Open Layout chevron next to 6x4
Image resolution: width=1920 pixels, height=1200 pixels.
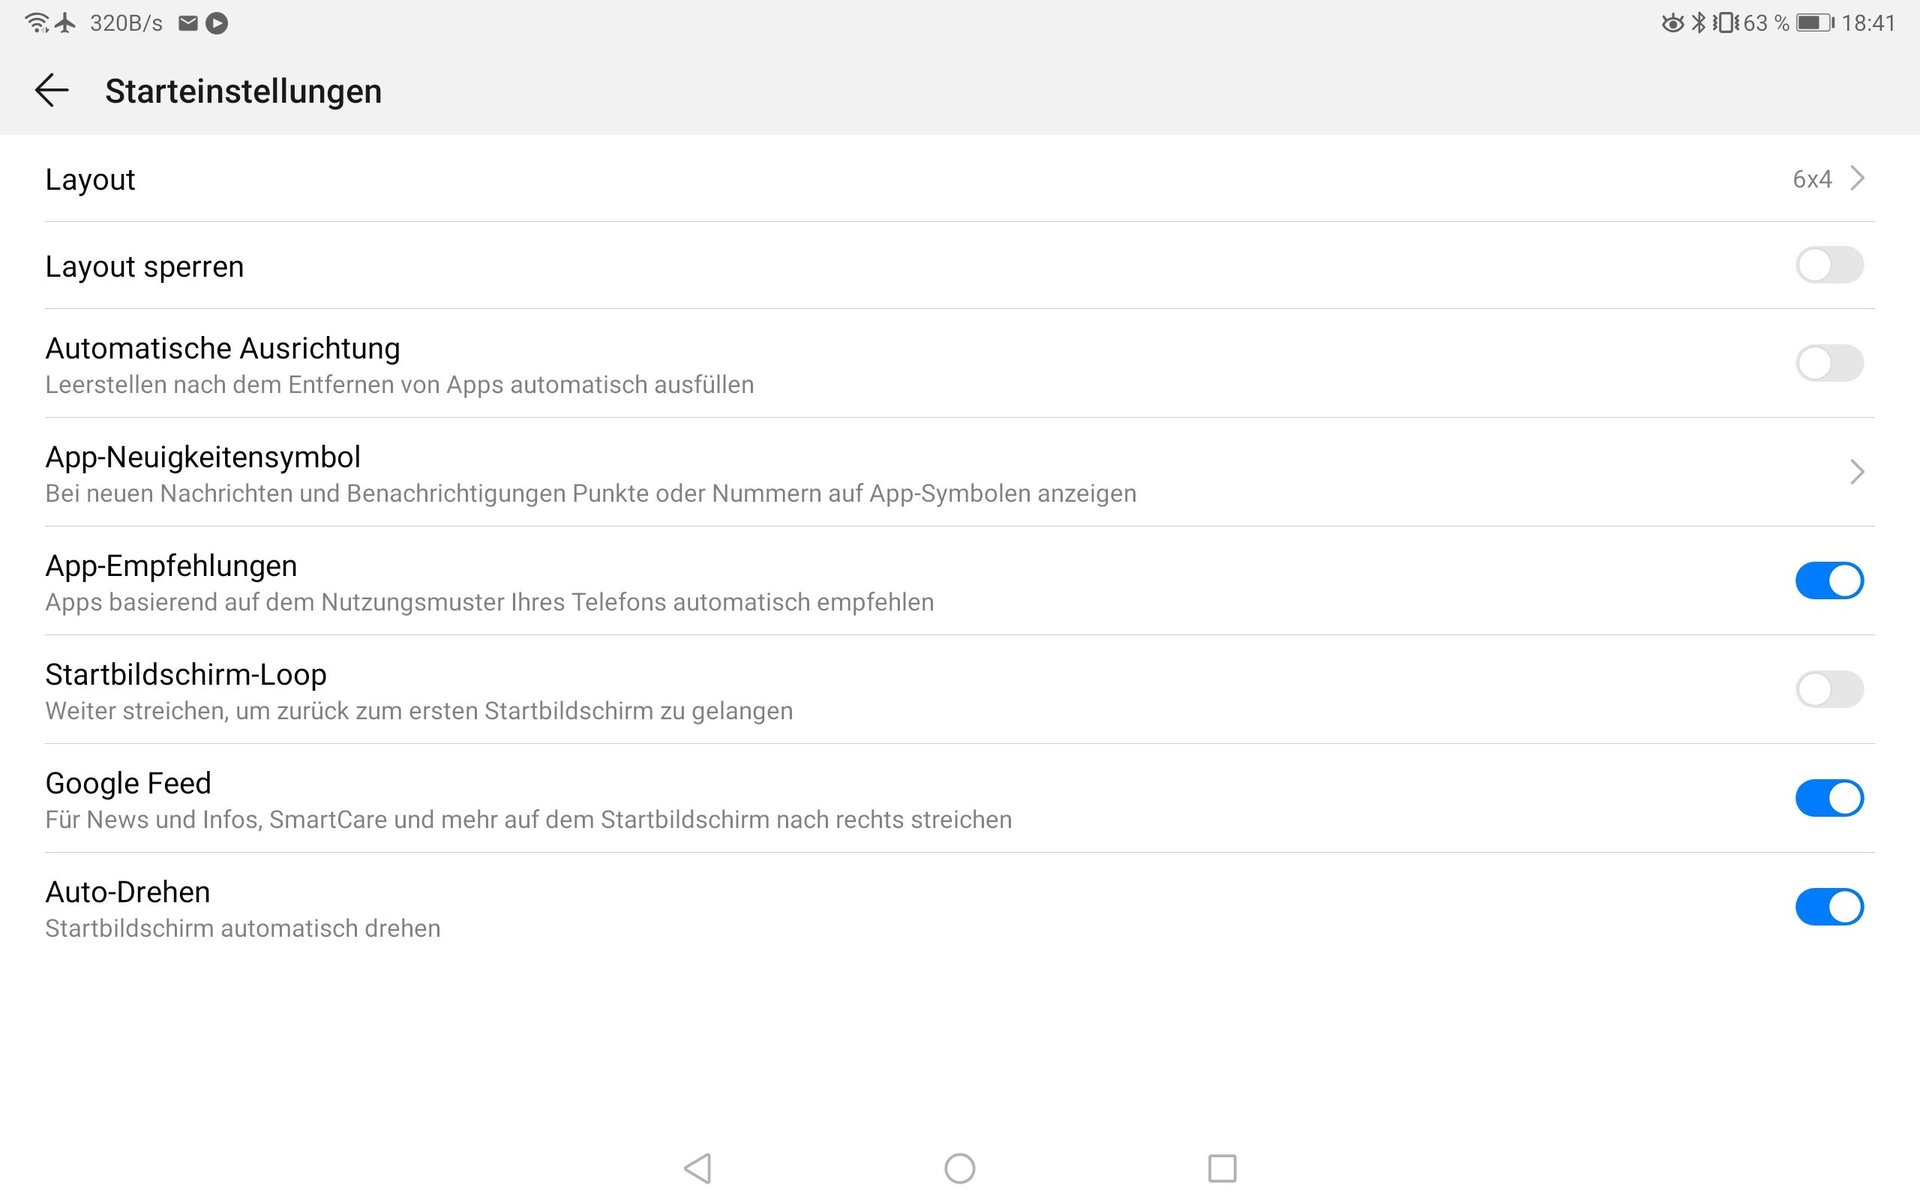tap(1857, 178)
